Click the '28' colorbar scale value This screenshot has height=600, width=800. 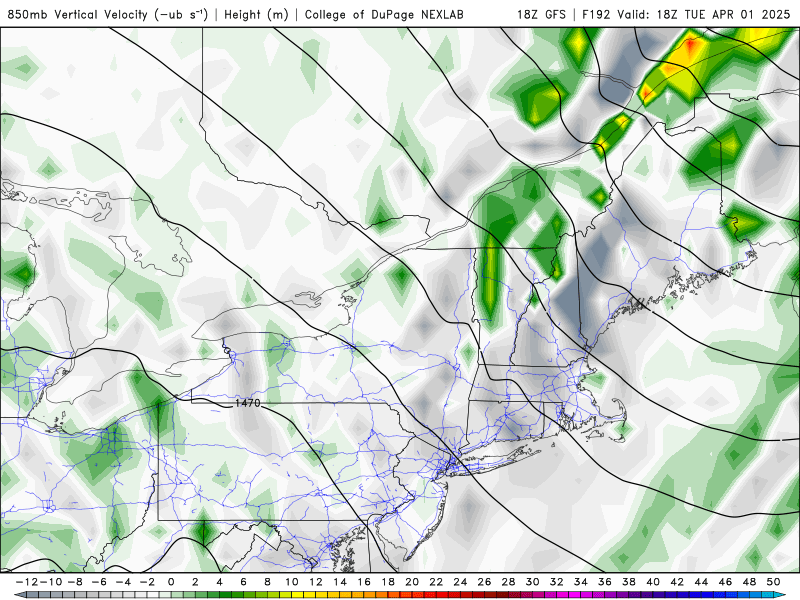(x=508, y=582)
